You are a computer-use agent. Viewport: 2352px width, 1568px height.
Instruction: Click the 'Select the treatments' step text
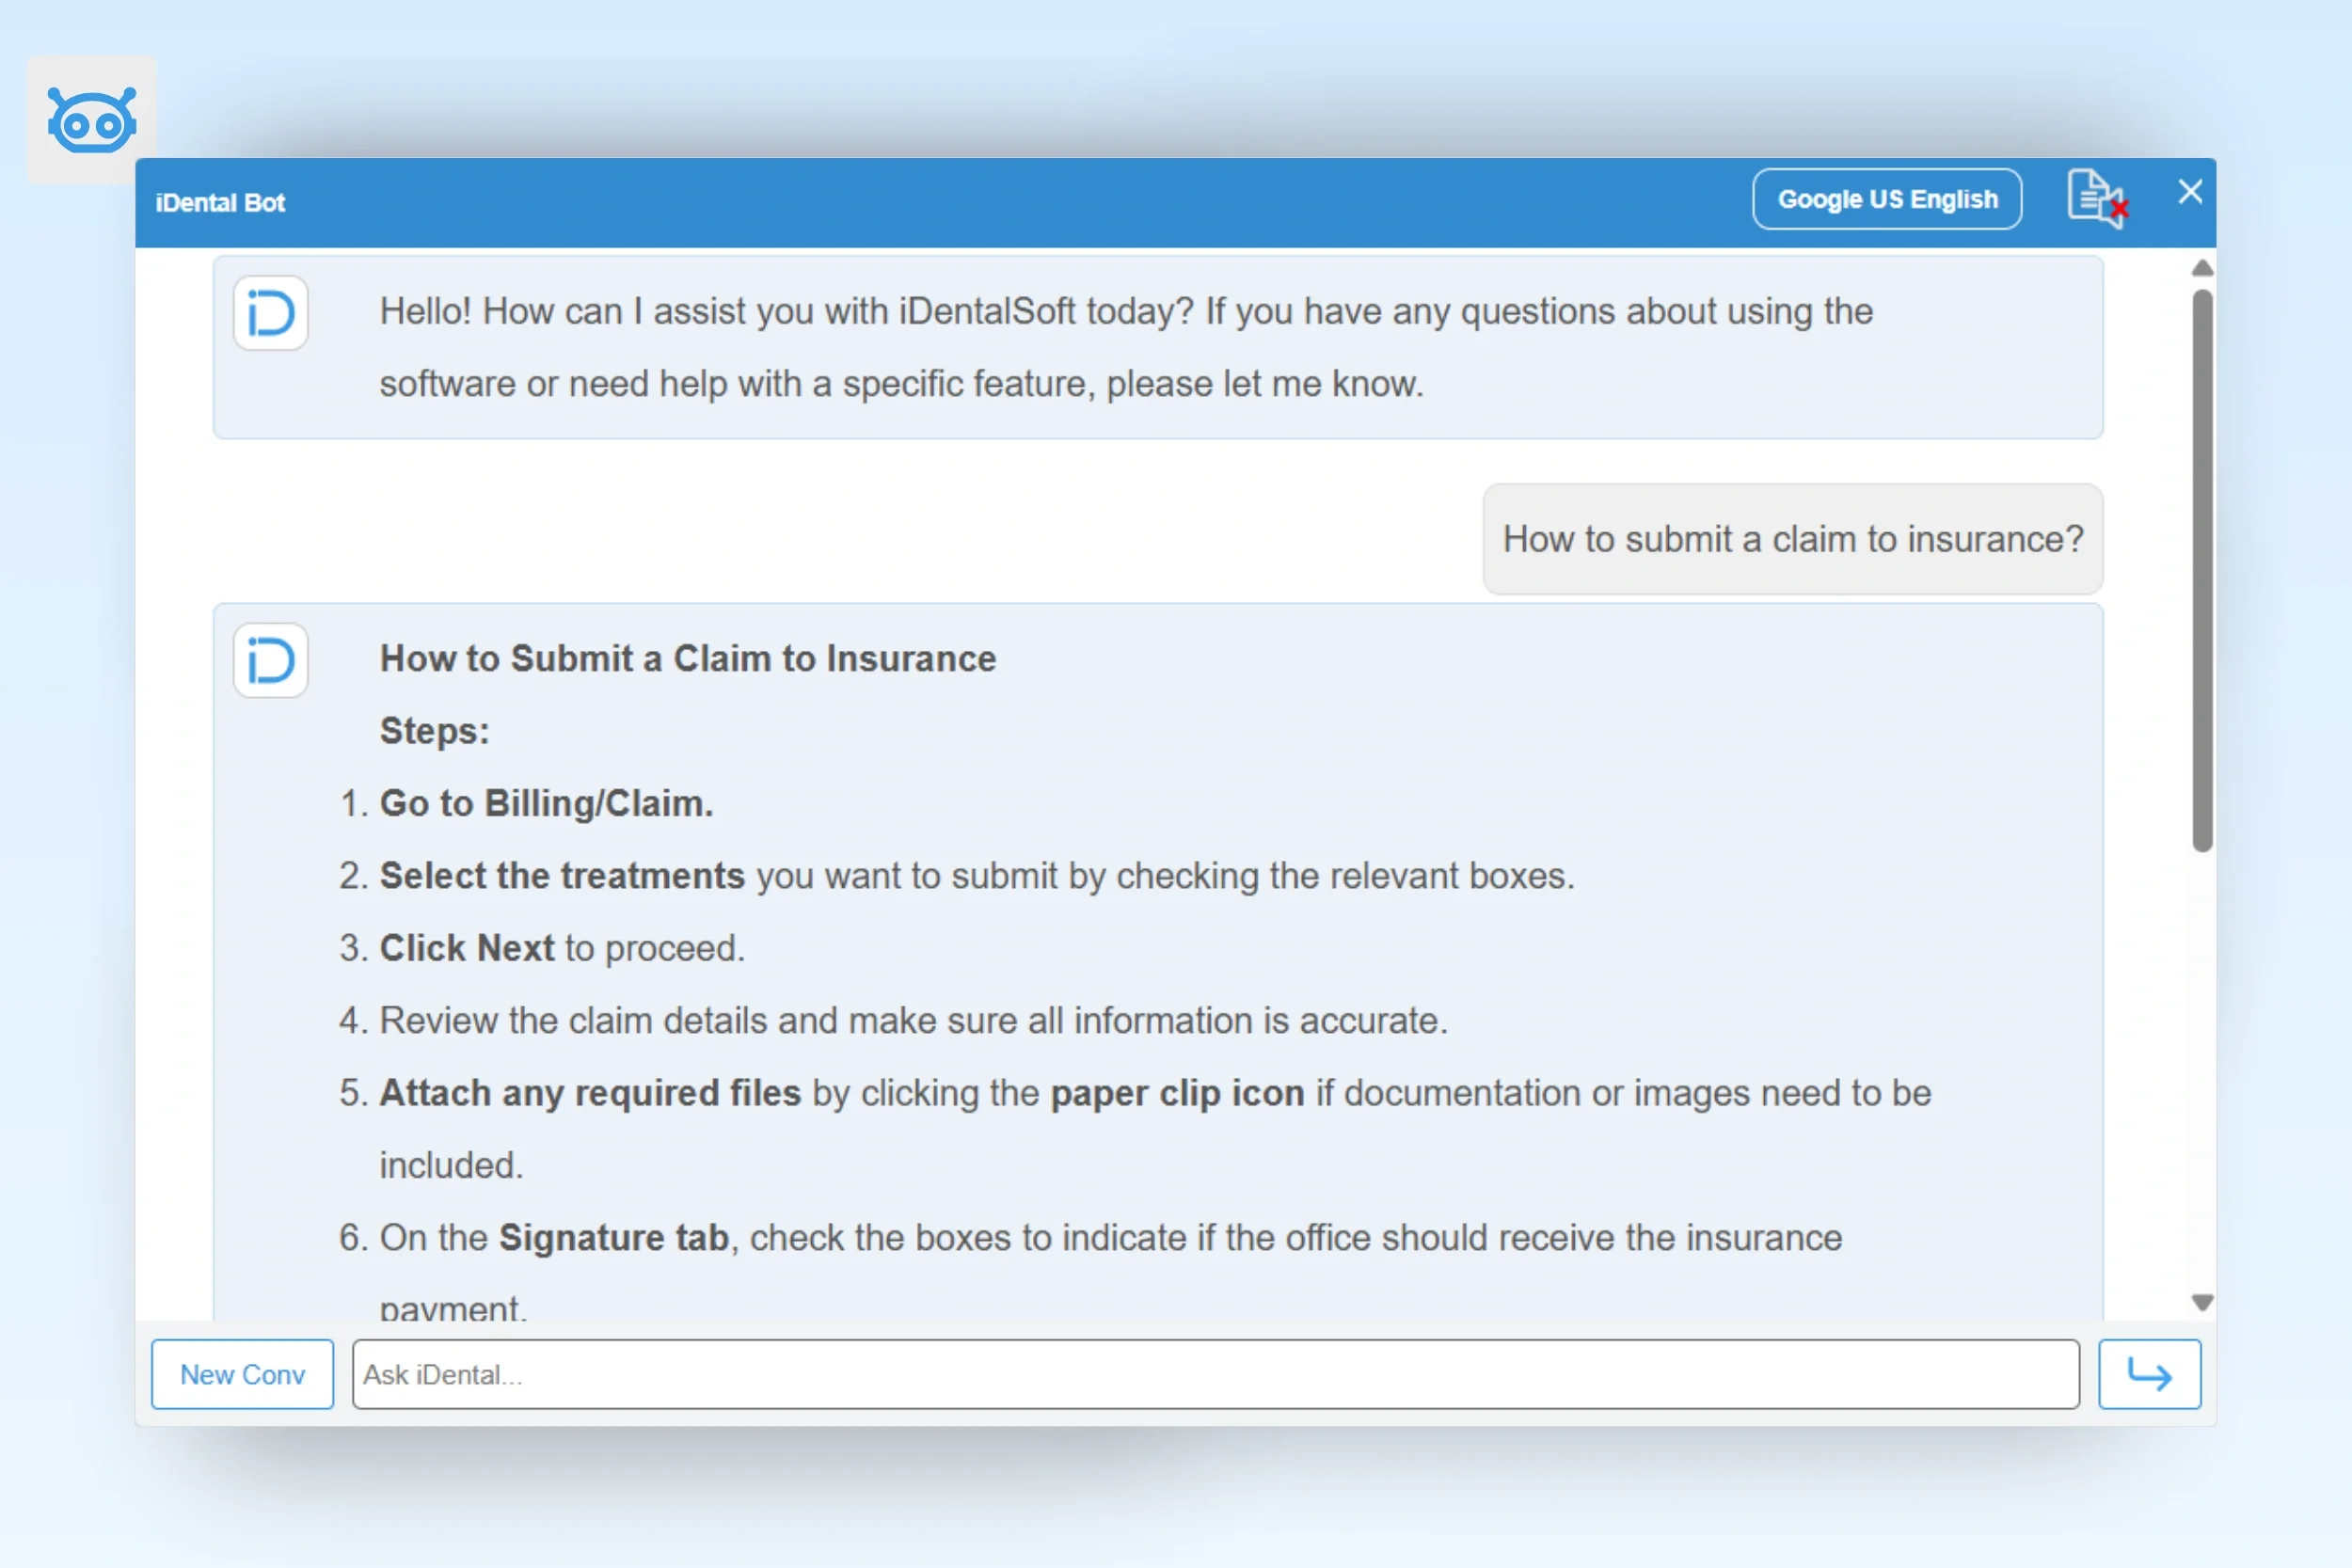(x=562, y=876)
